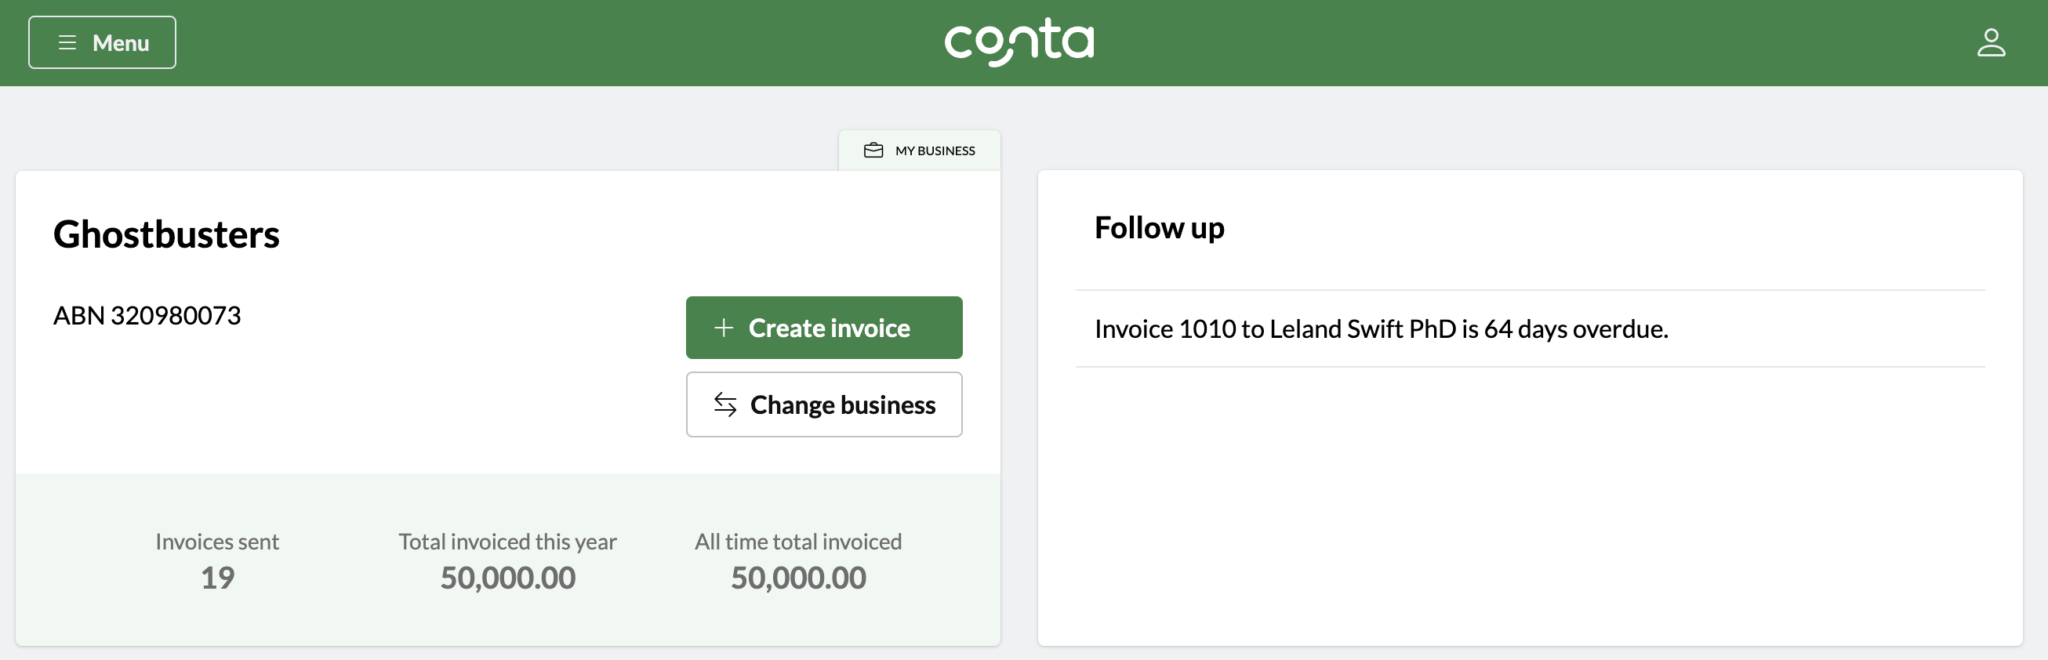The image size is (2048, 660).
Task: Click the Total invoiced this year amount
Action: pos(507,560)
